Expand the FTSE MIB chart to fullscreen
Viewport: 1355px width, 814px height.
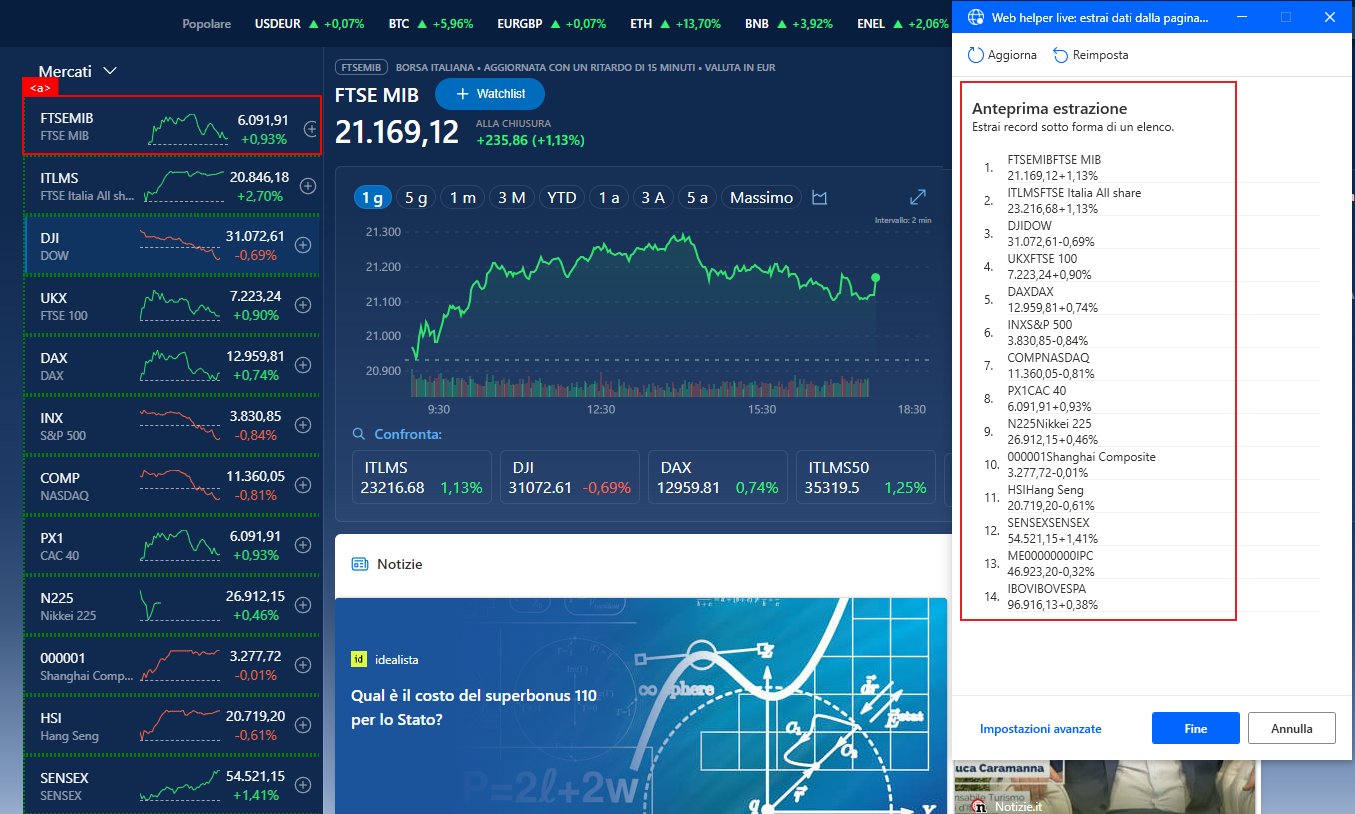[x=918, y=198]
